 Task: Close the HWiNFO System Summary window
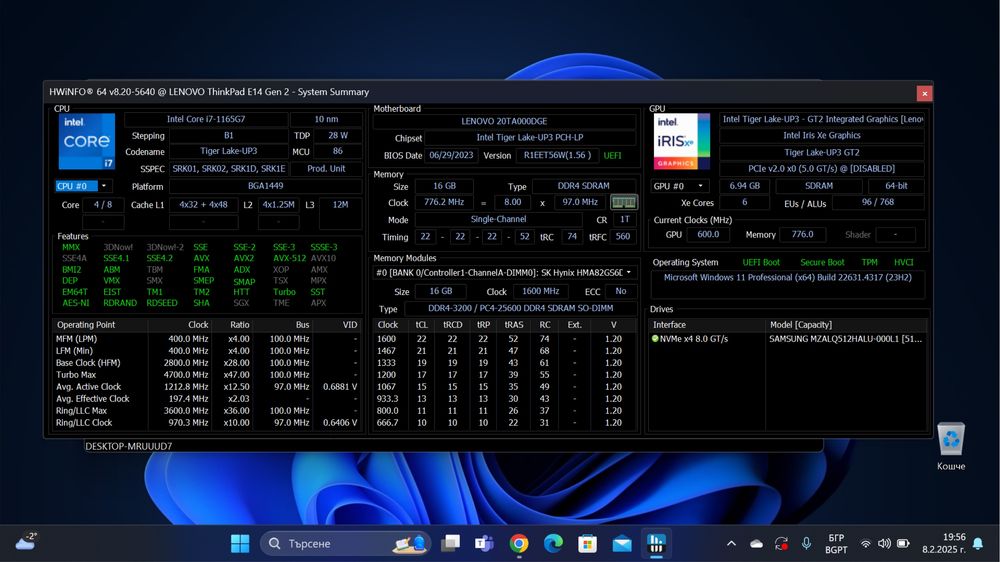tap(924, 93)
